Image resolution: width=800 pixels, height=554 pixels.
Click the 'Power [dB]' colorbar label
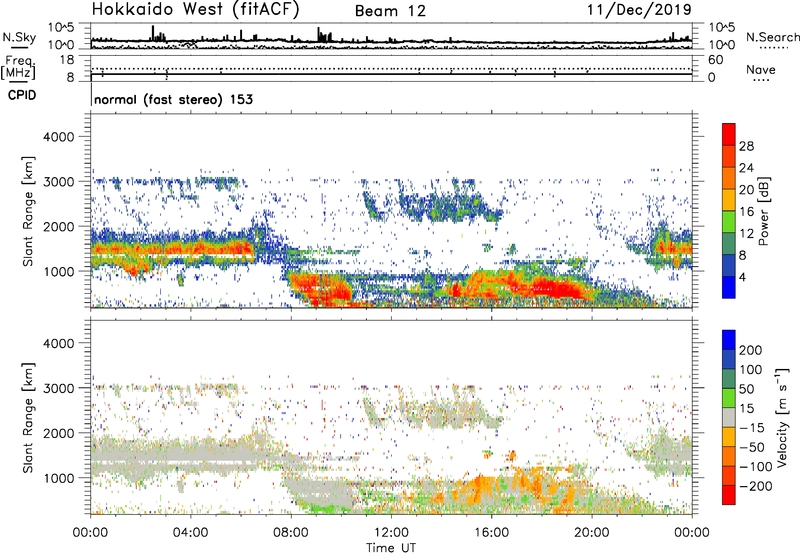click(x=763, y=211)
